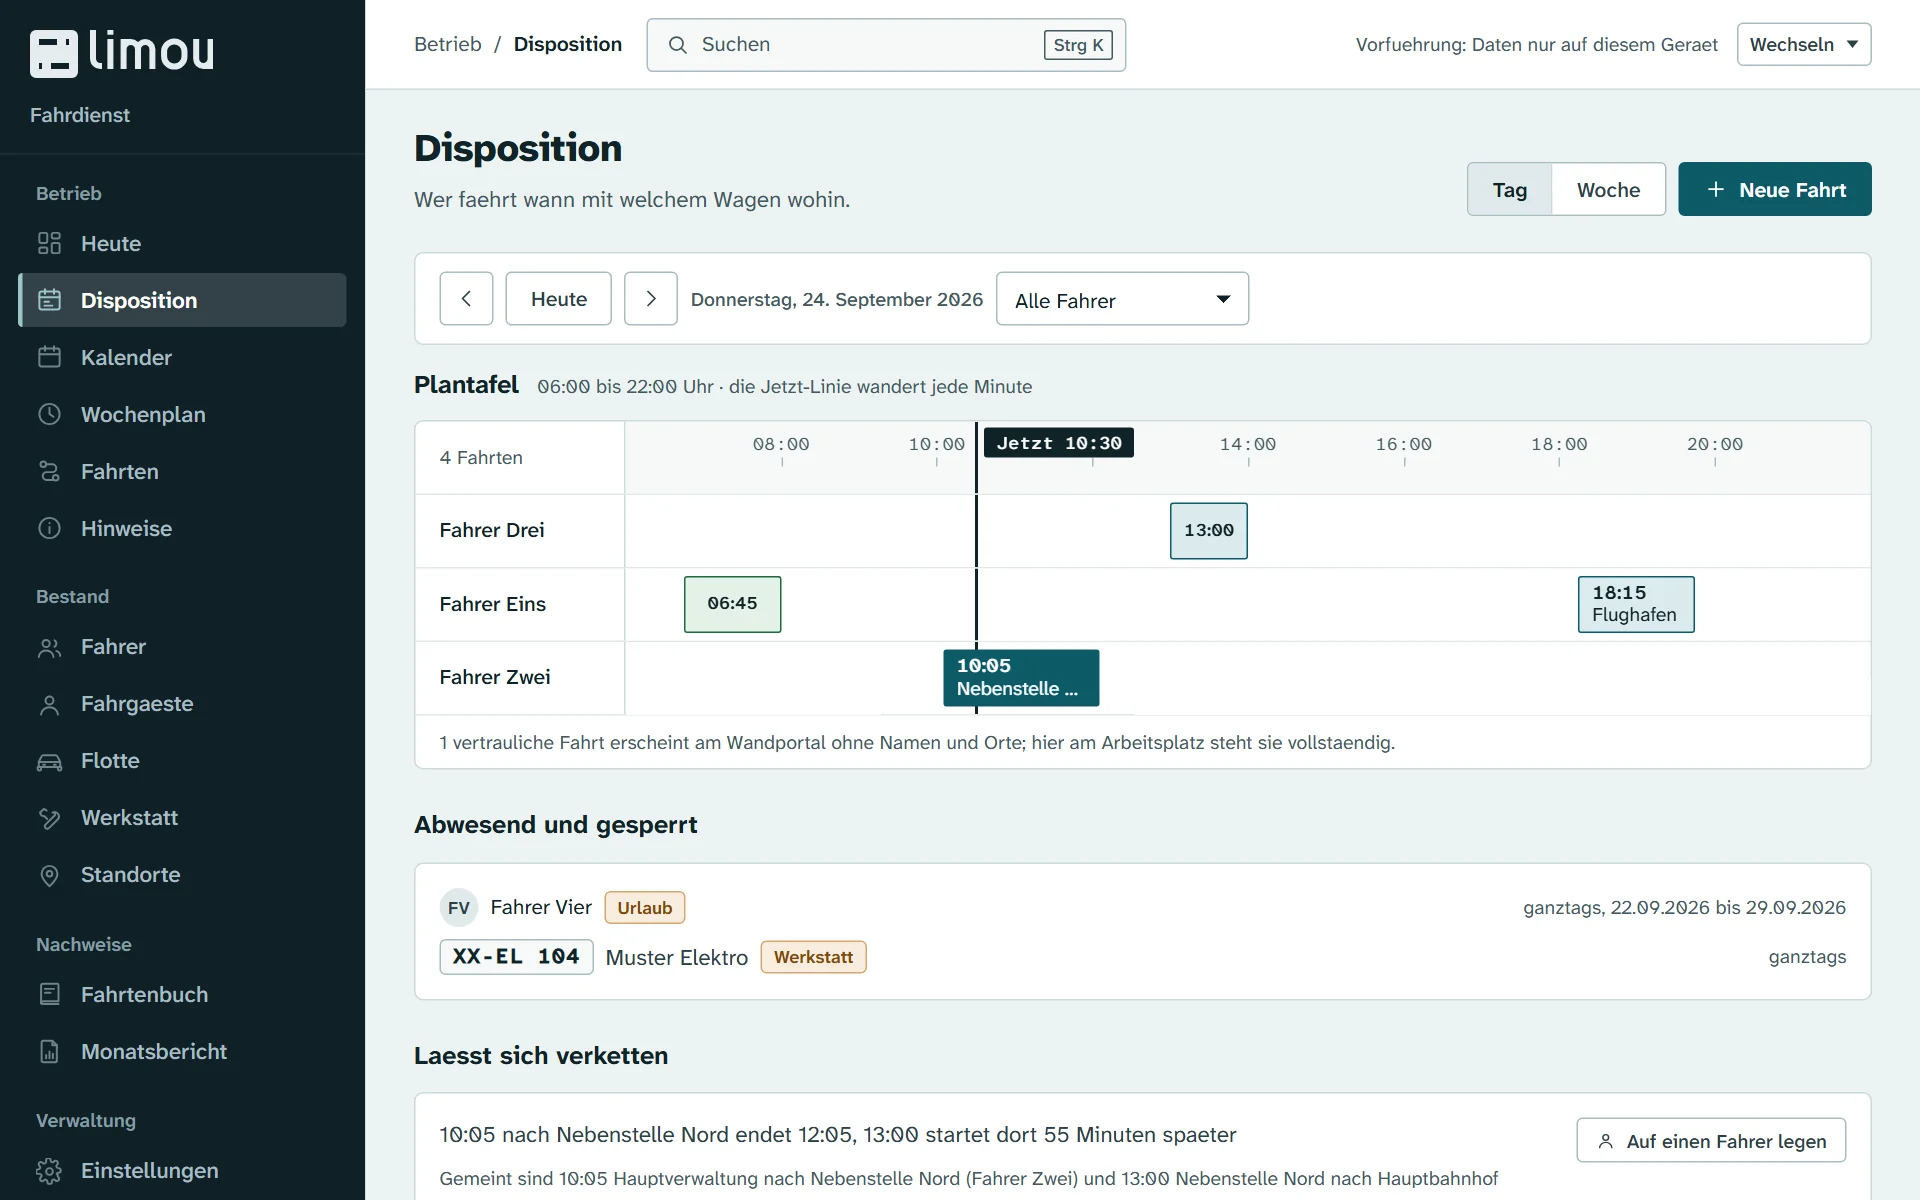Select the 10:05 Nebenstelle trip block
The height and width of the screenshot is (1200, 1920).
(x=1021, y=678)
